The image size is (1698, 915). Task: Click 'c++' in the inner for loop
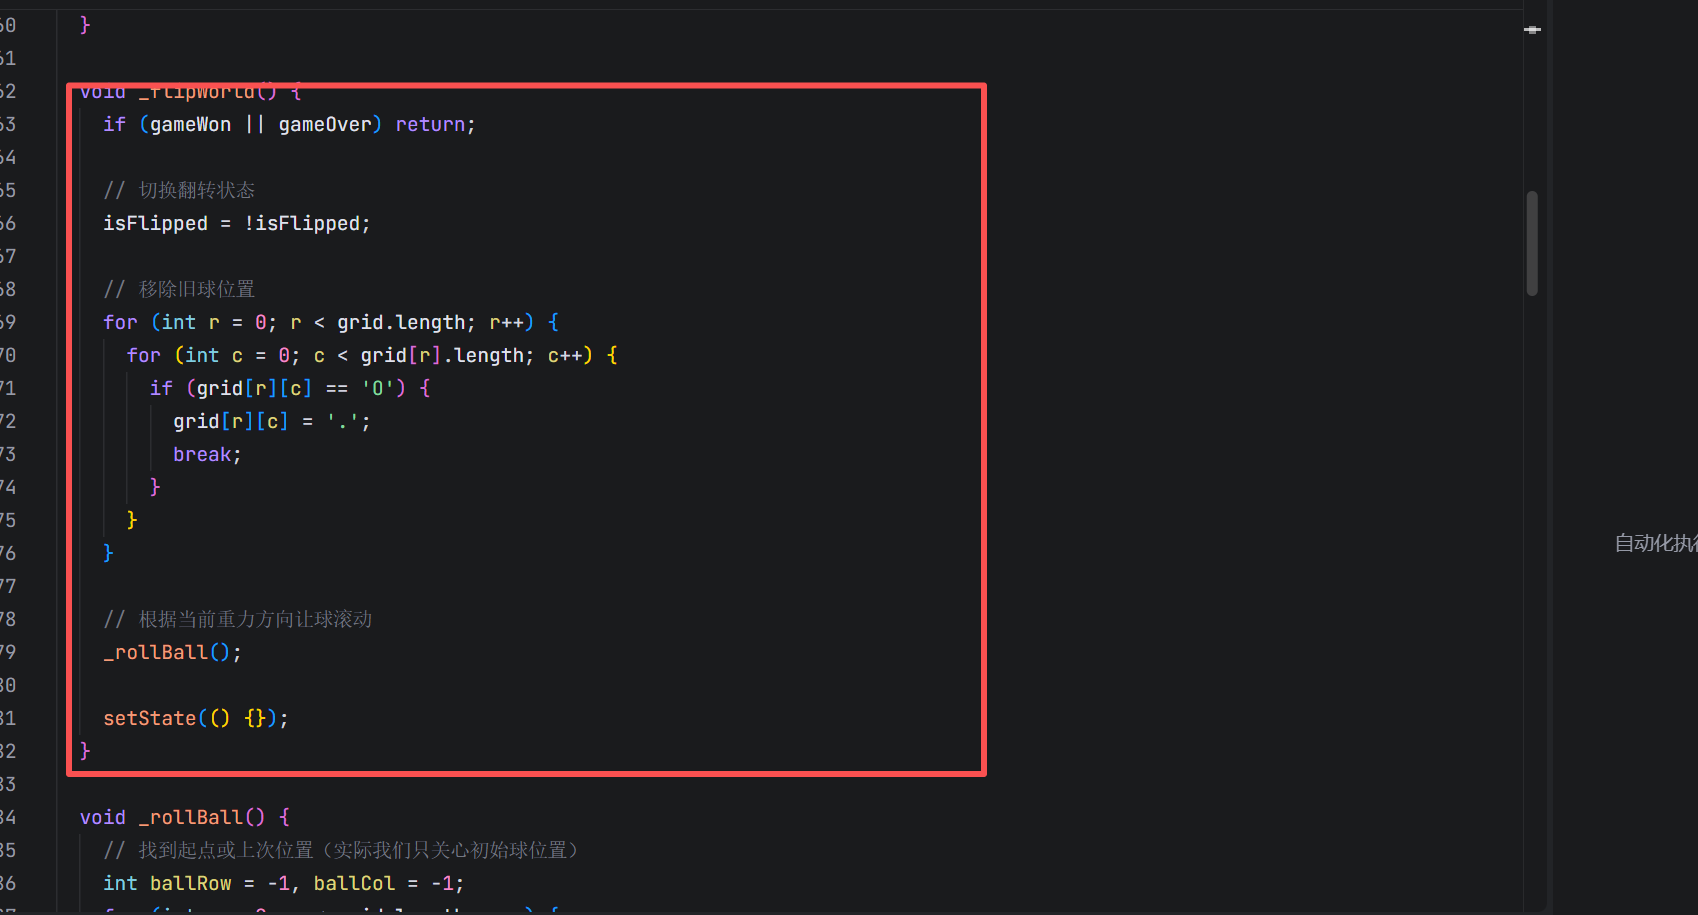[x=565, y=355]
